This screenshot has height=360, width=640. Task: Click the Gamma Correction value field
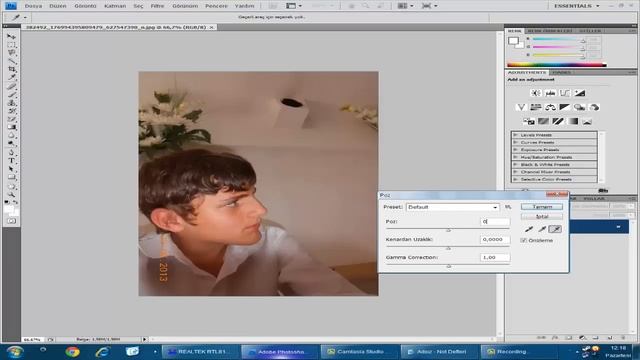pos(495,257)
